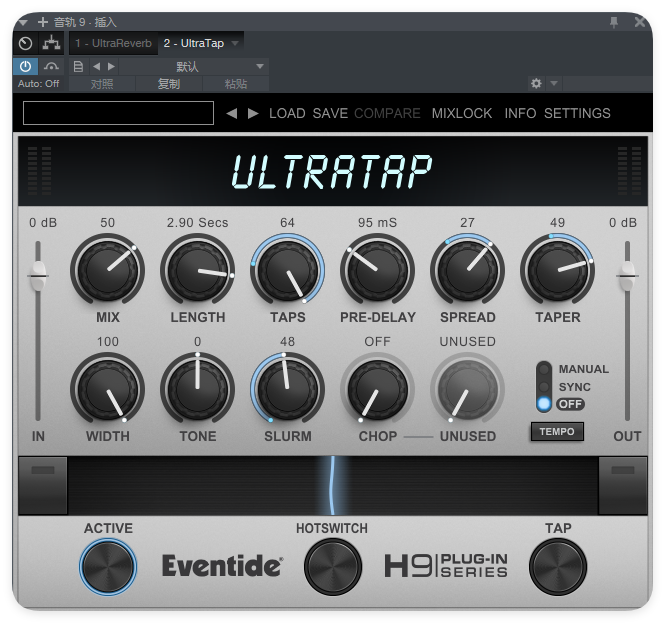This screenshot has width=665, height=623.
Task: Click the Eventide logo
Action: point(222,566)
